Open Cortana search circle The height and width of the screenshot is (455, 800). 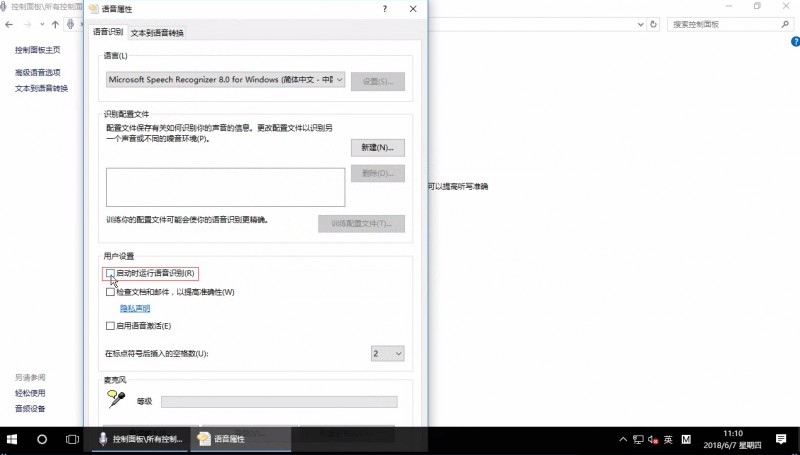pyautogui.click(x=42, y=439)
